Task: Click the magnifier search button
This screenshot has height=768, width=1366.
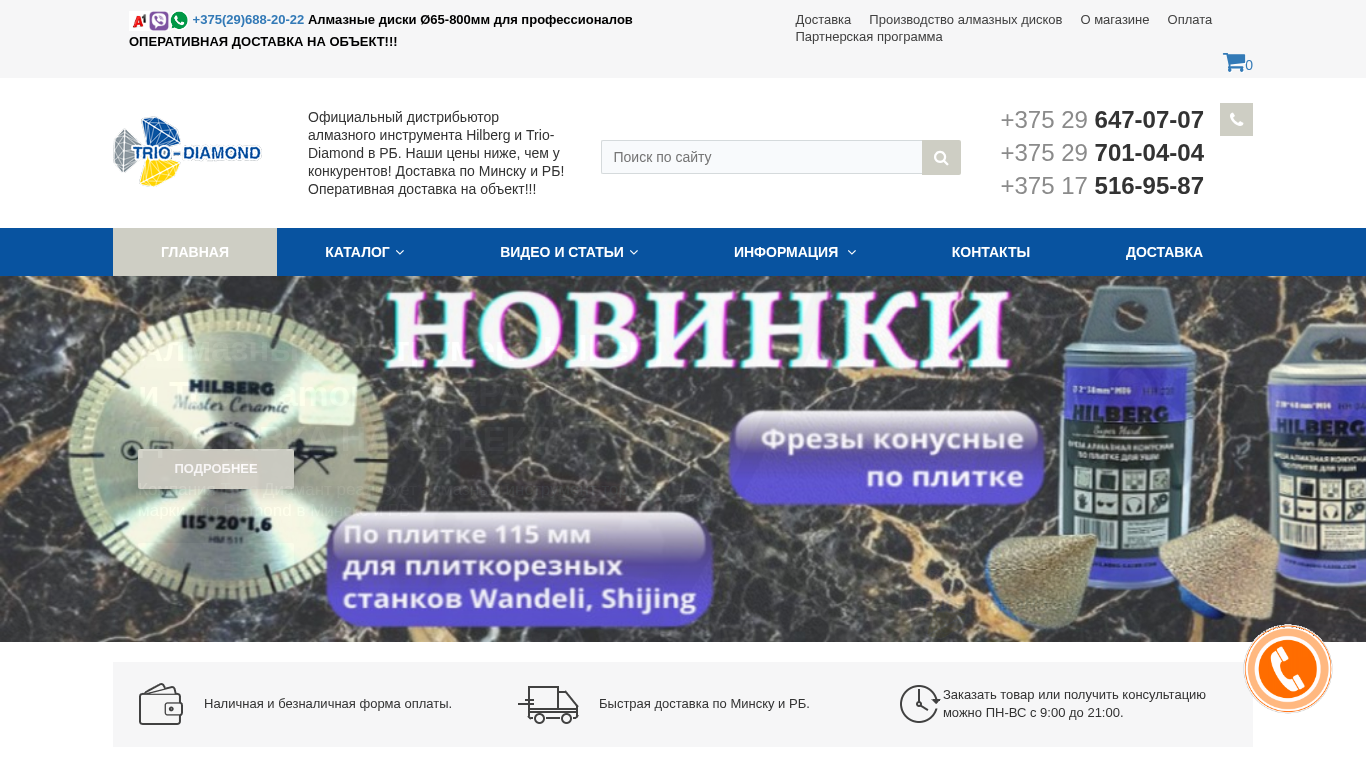Action: [x=941, y=157]
